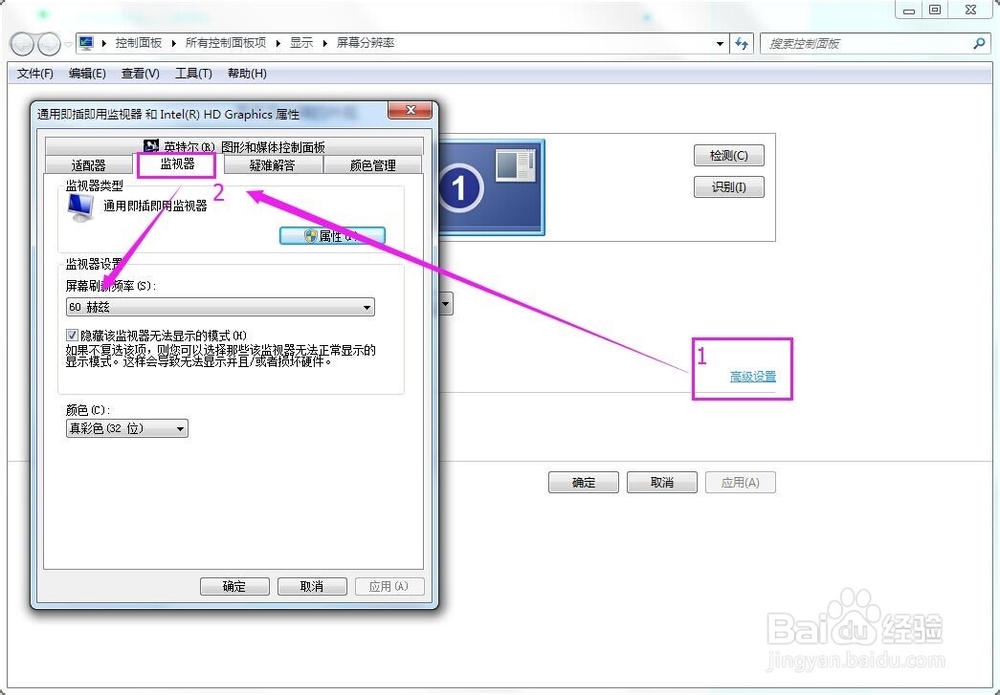
Task: Switch to the 适配器 tab
Action: tap(89, 165)
